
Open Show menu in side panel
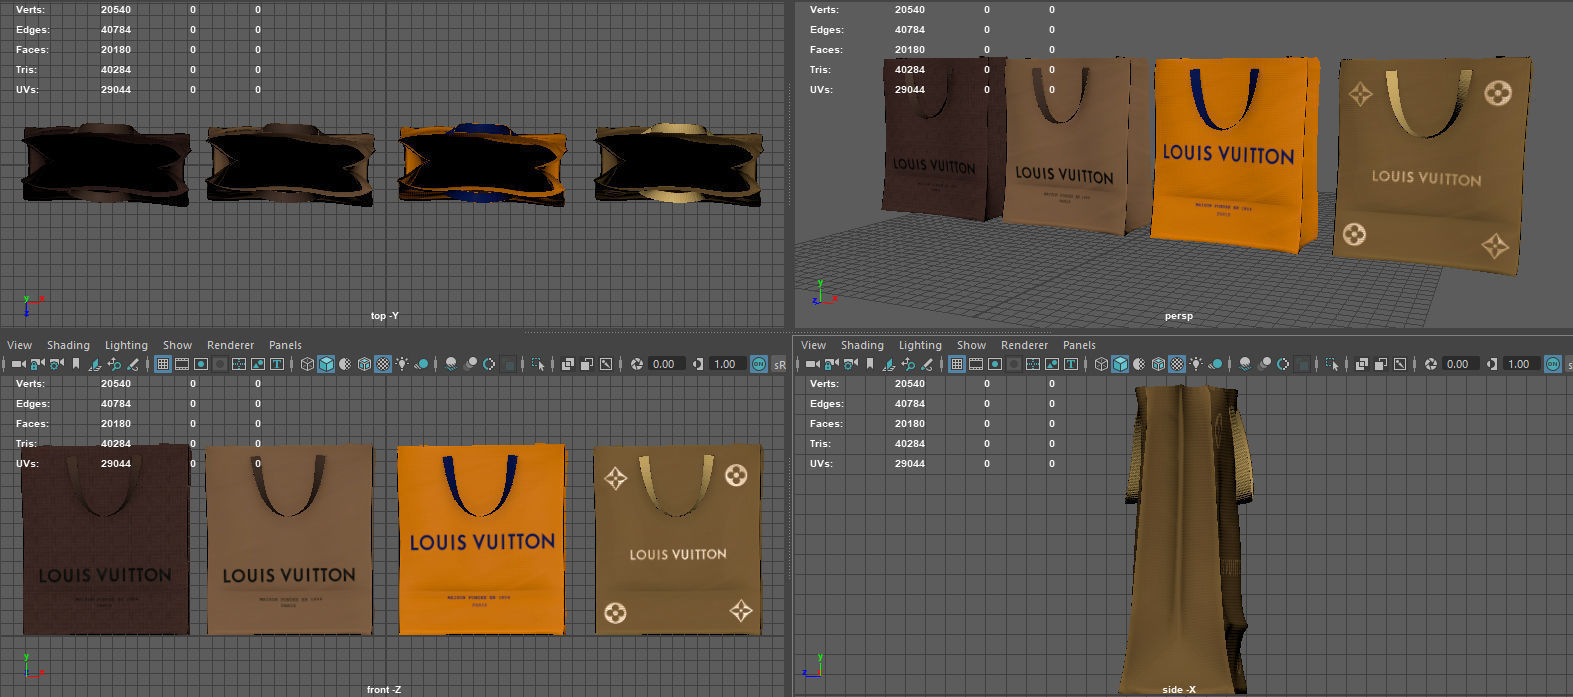pyautogui.click(x=971, y=345)
